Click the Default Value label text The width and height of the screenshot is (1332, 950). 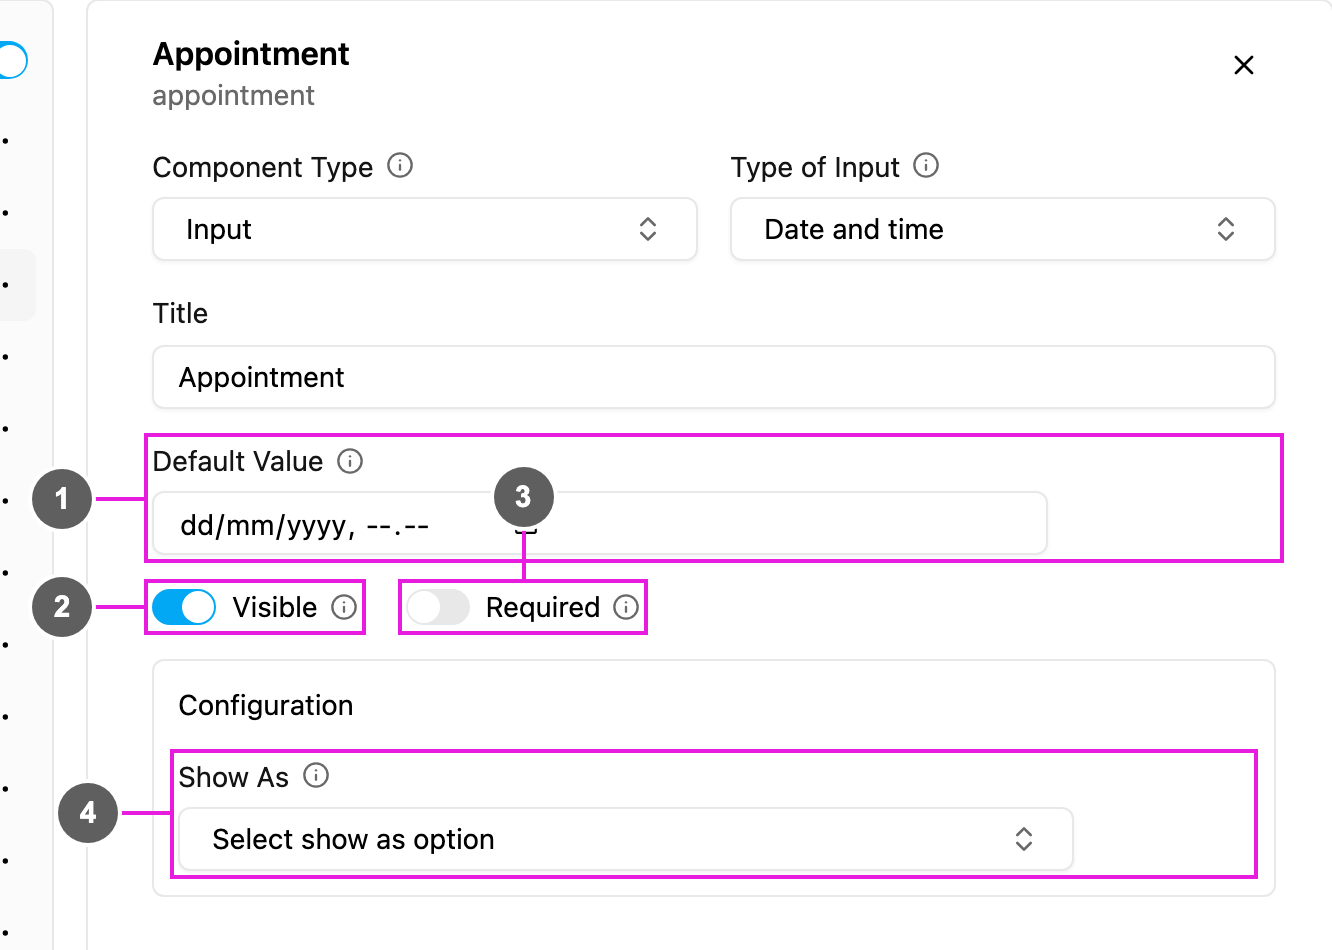[x=238, y=462]
